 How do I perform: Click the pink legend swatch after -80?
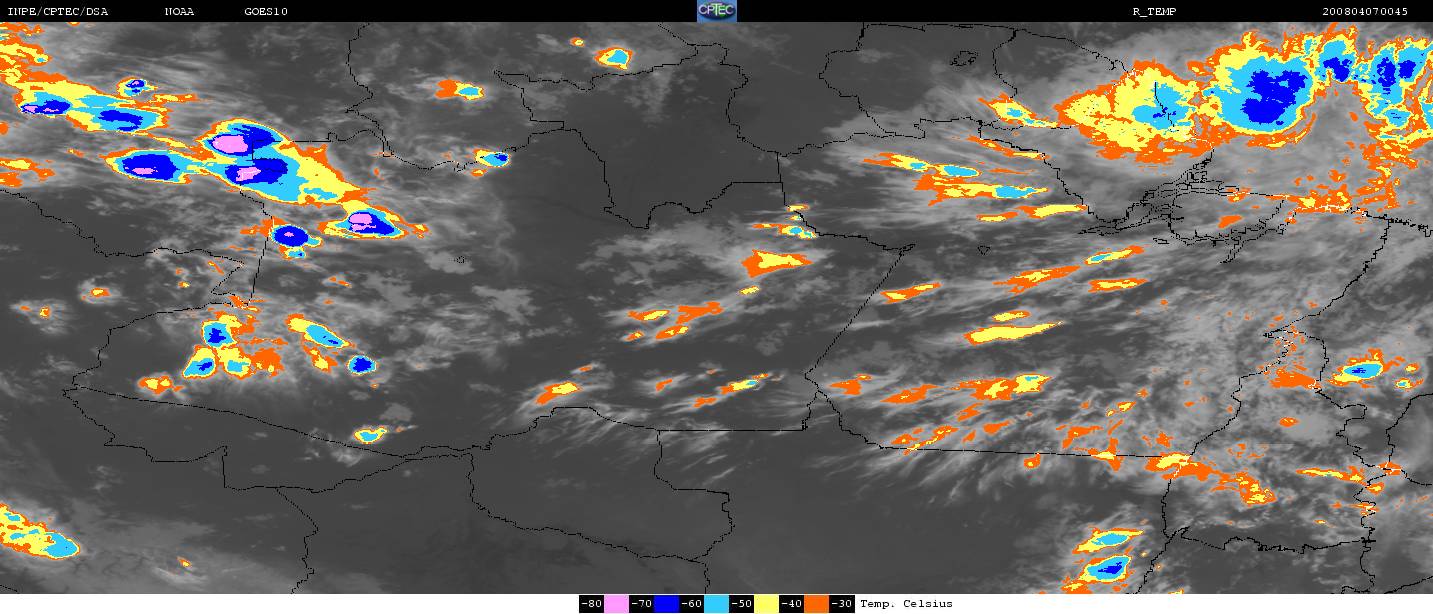(617, 604)
